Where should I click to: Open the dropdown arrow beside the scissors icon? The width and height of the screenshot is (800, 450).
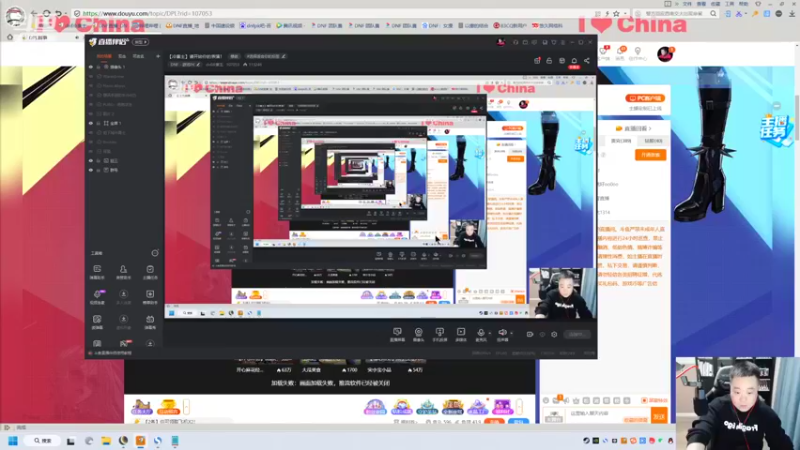pos(746,14)
